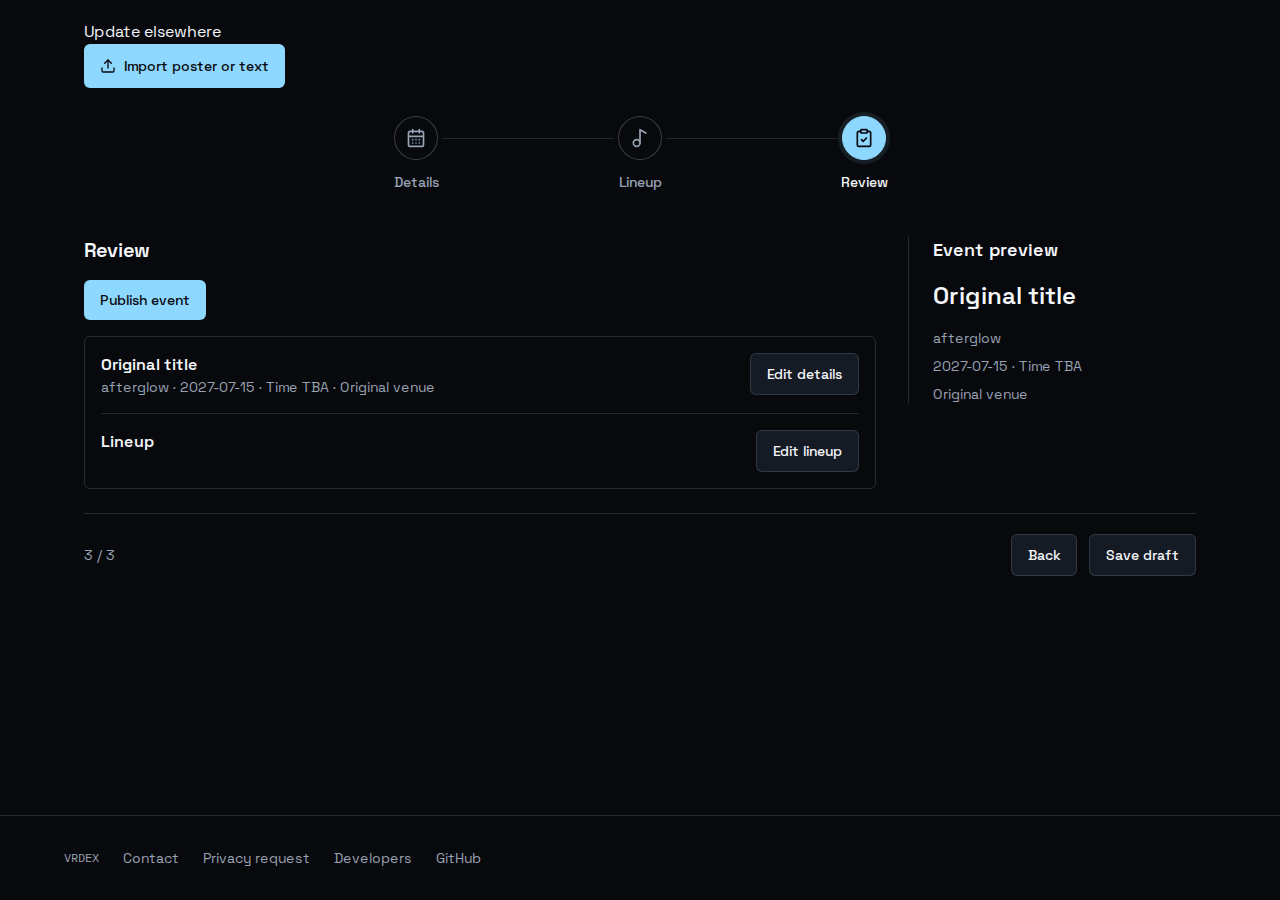
Task: Follow the GitHub link in footer
Action: (x=458, y=858)
